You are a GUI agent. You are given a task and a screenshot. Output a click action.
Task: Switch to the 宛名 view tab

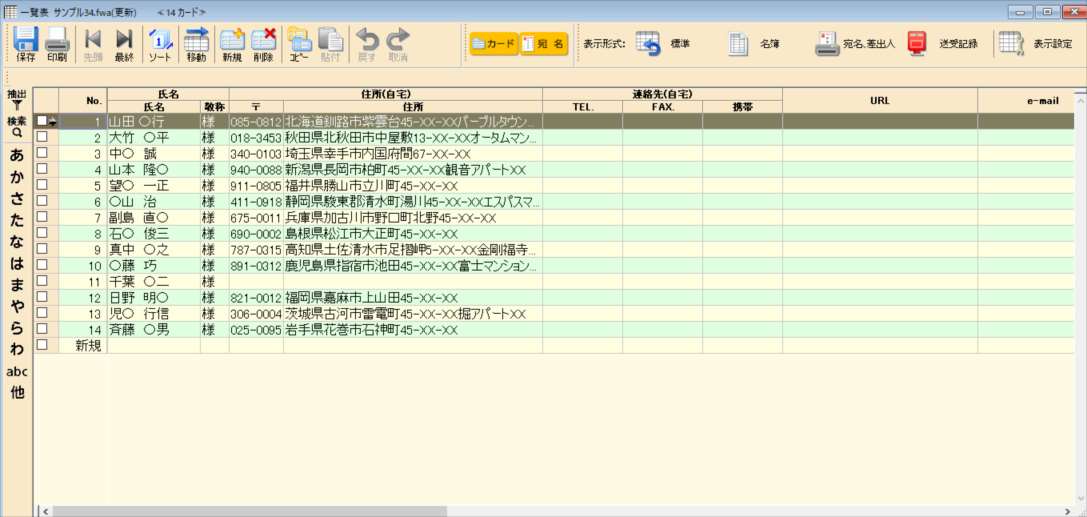point(543,44)
